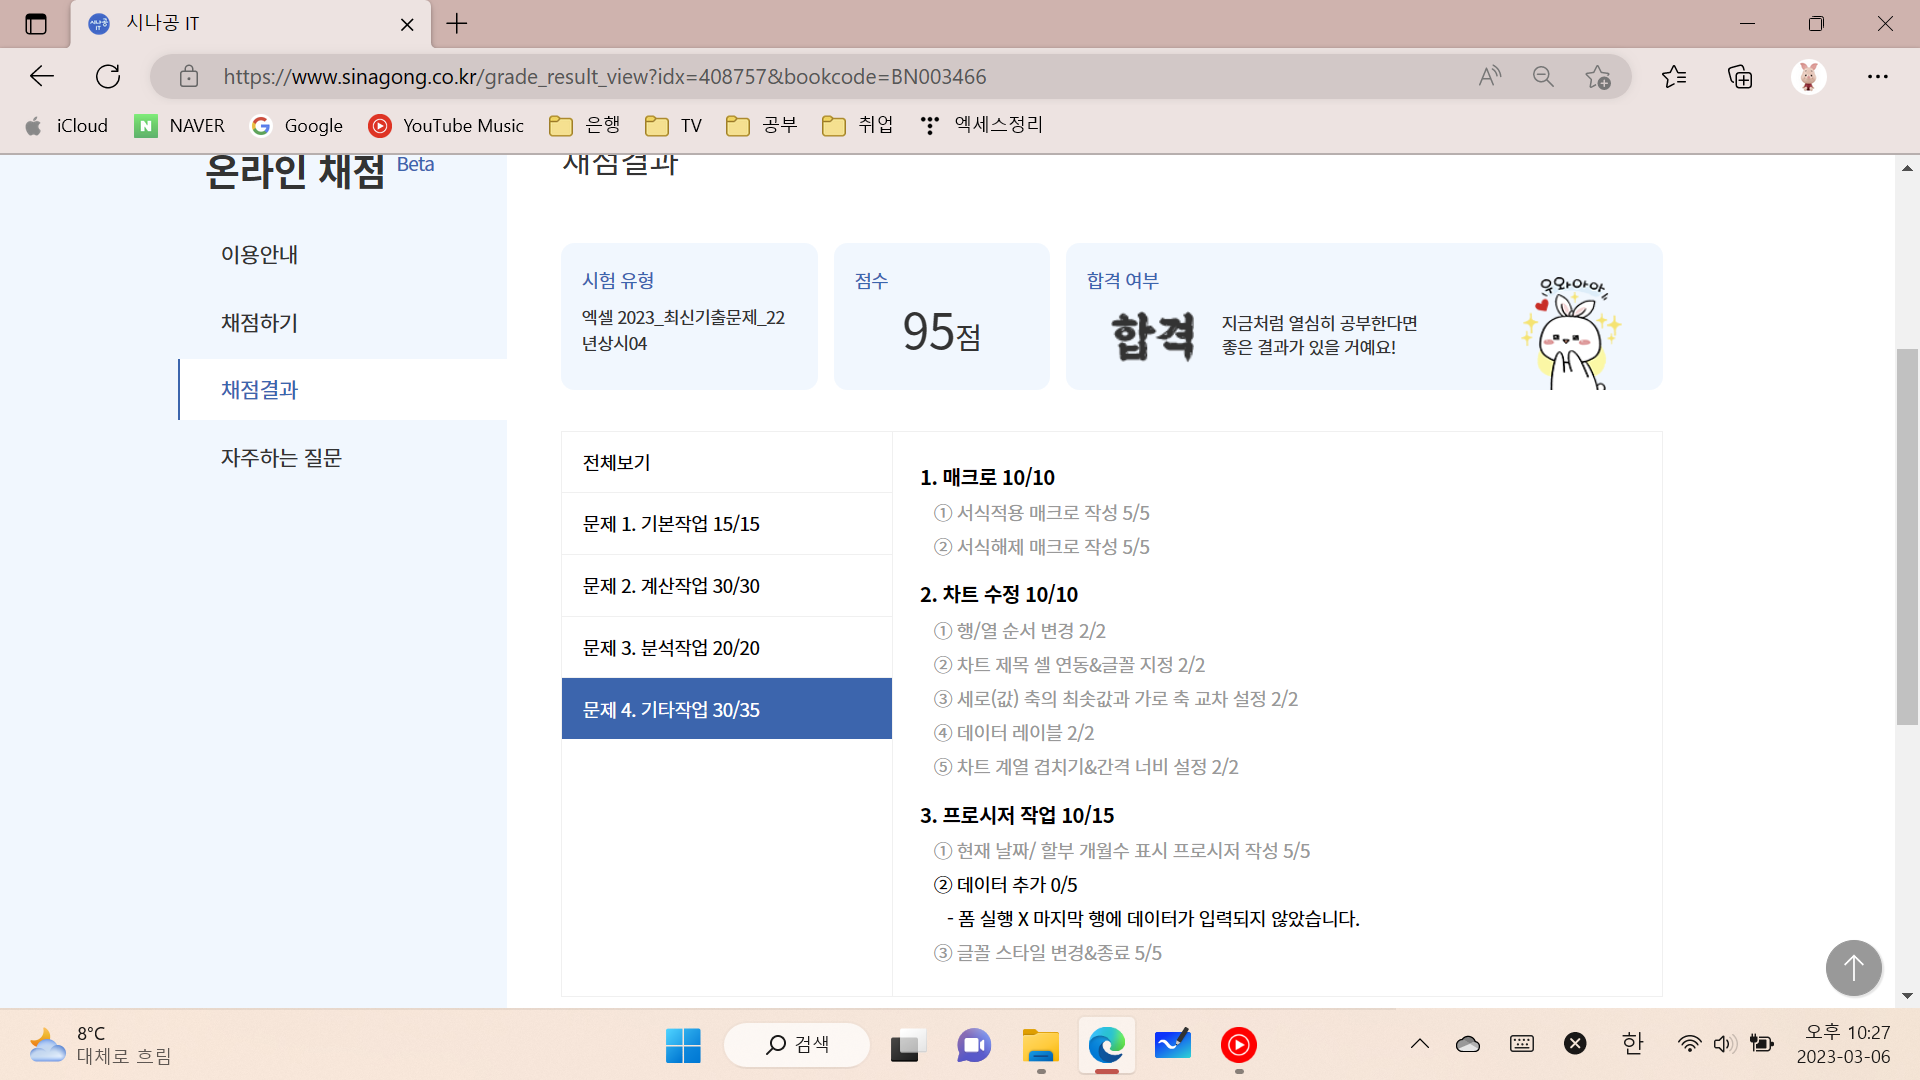
Task: Open the 은행 bookmarks folder
Action: click(585, 125)
